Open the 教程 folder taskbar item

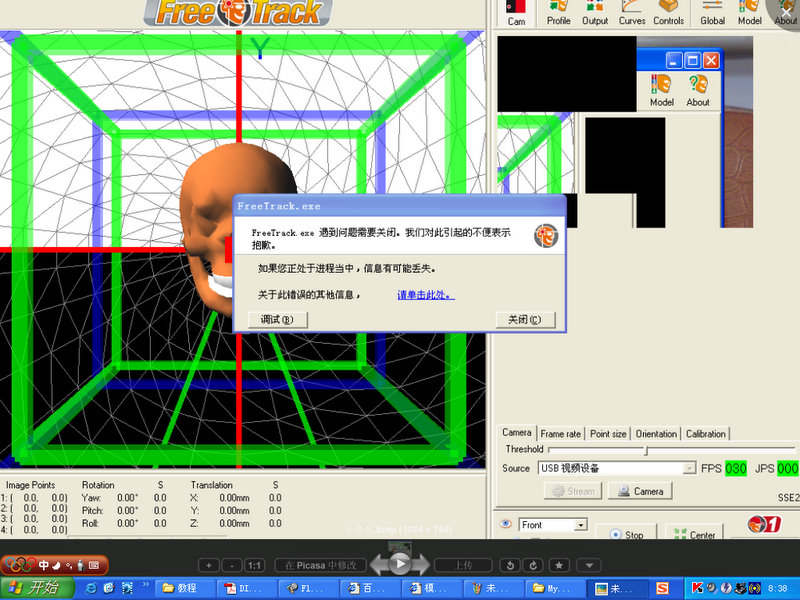tap(185, 588)
